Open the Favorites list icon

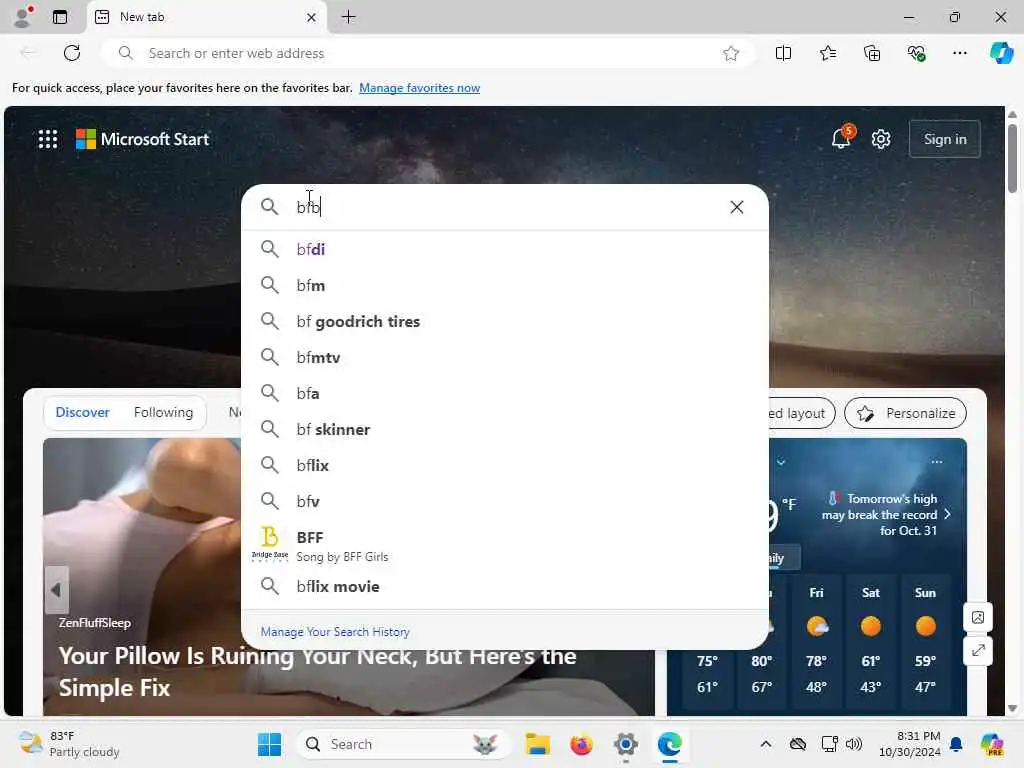click(x=827, y=54)
